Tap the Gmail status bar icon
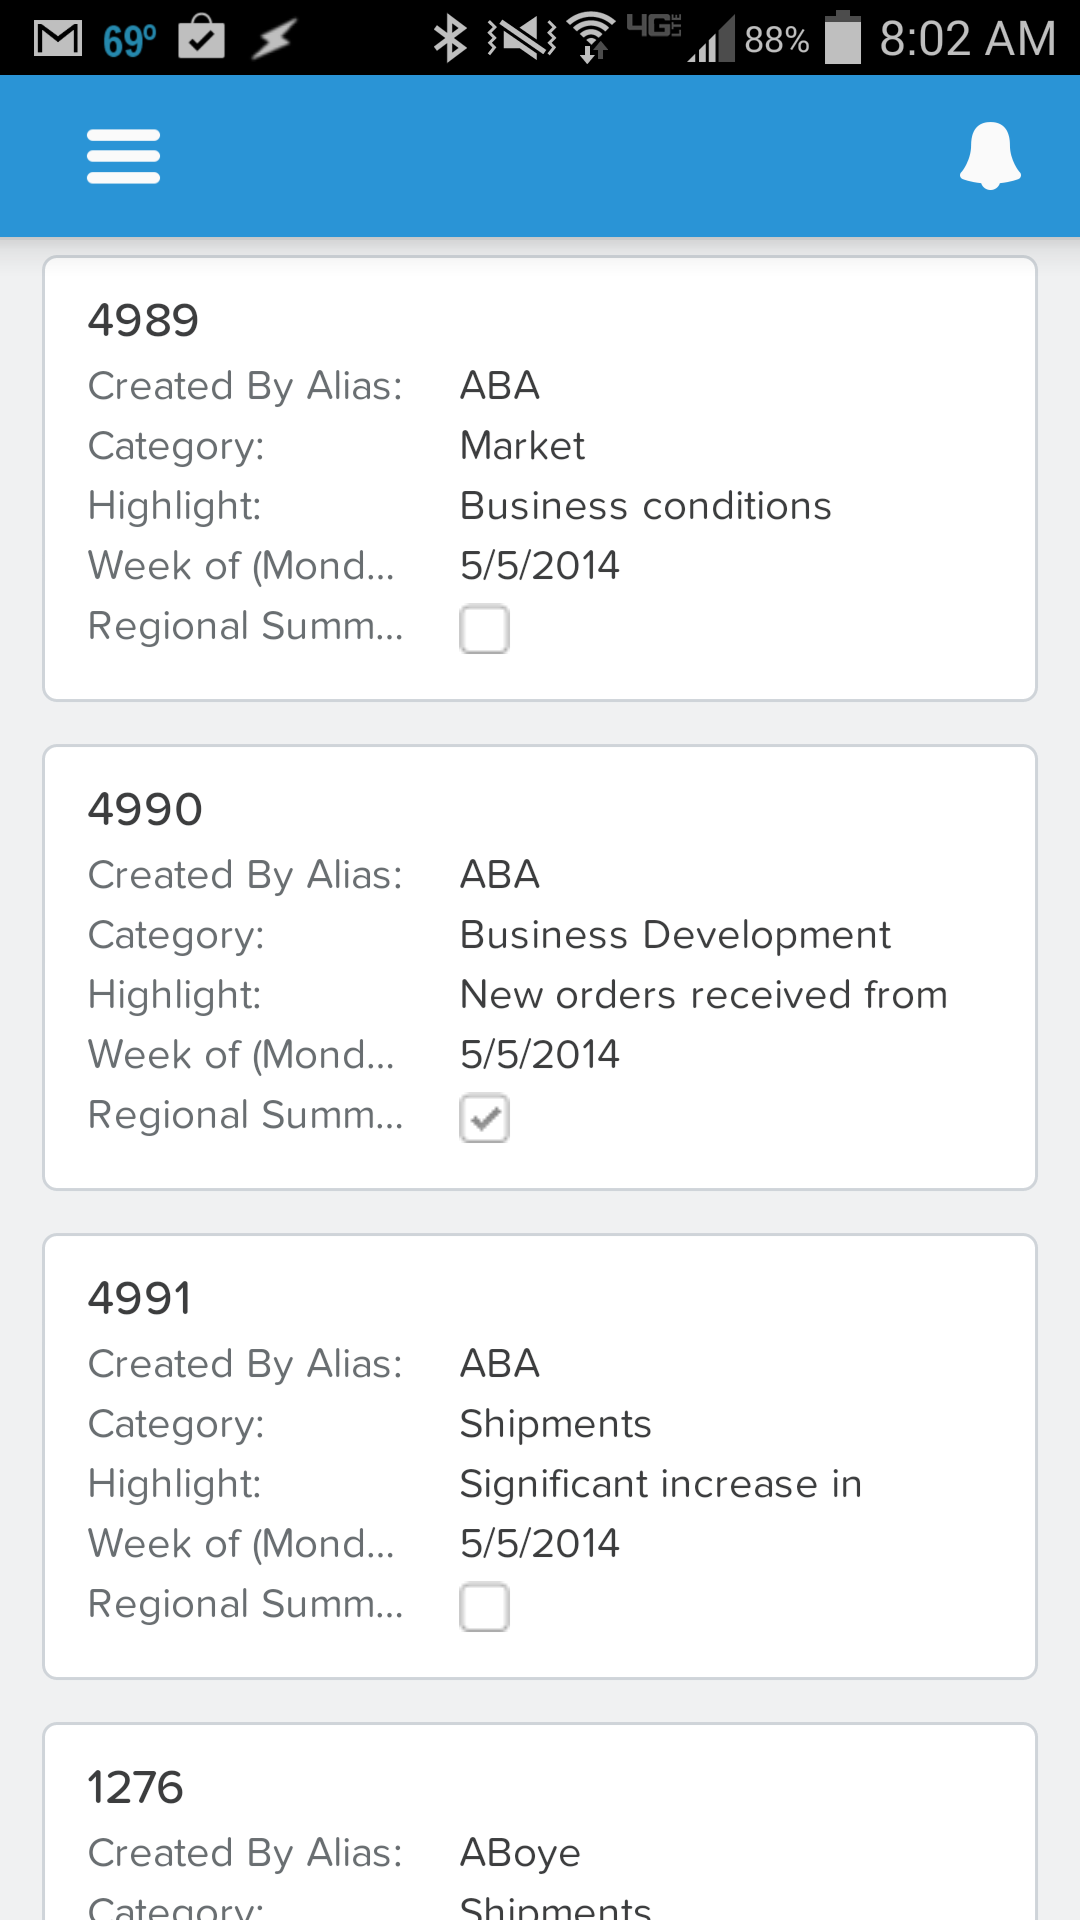 (x=57, y=39)
